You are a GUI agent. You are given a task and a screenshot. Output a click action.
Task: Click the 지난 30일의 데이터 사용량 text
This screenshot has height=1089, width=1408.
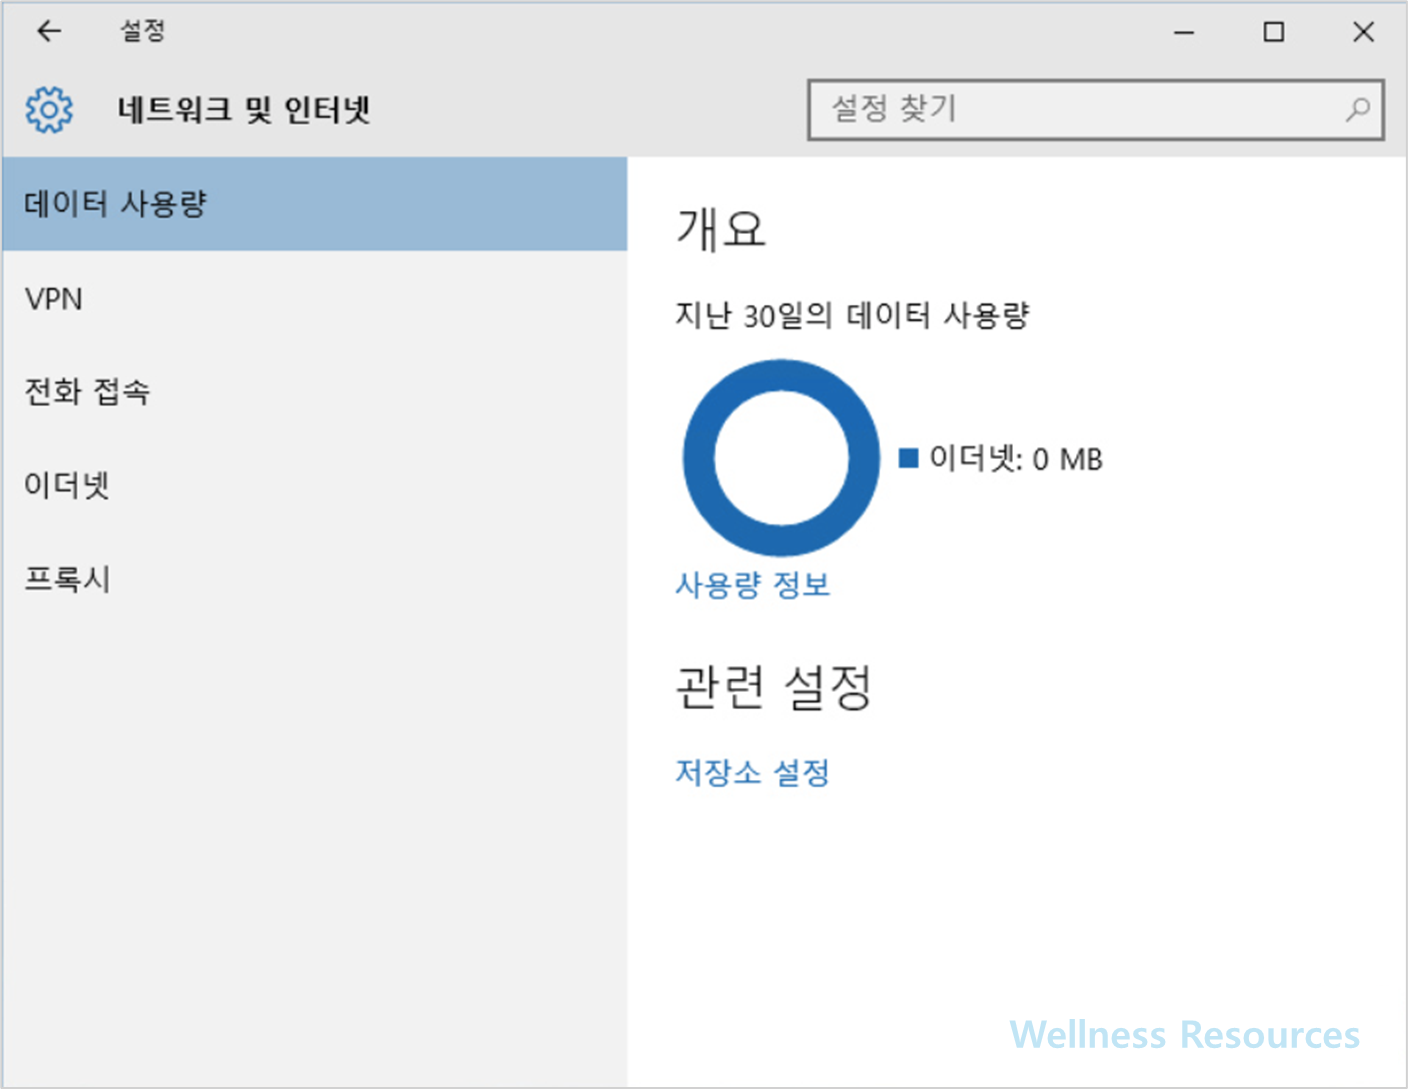pos(852,316)
